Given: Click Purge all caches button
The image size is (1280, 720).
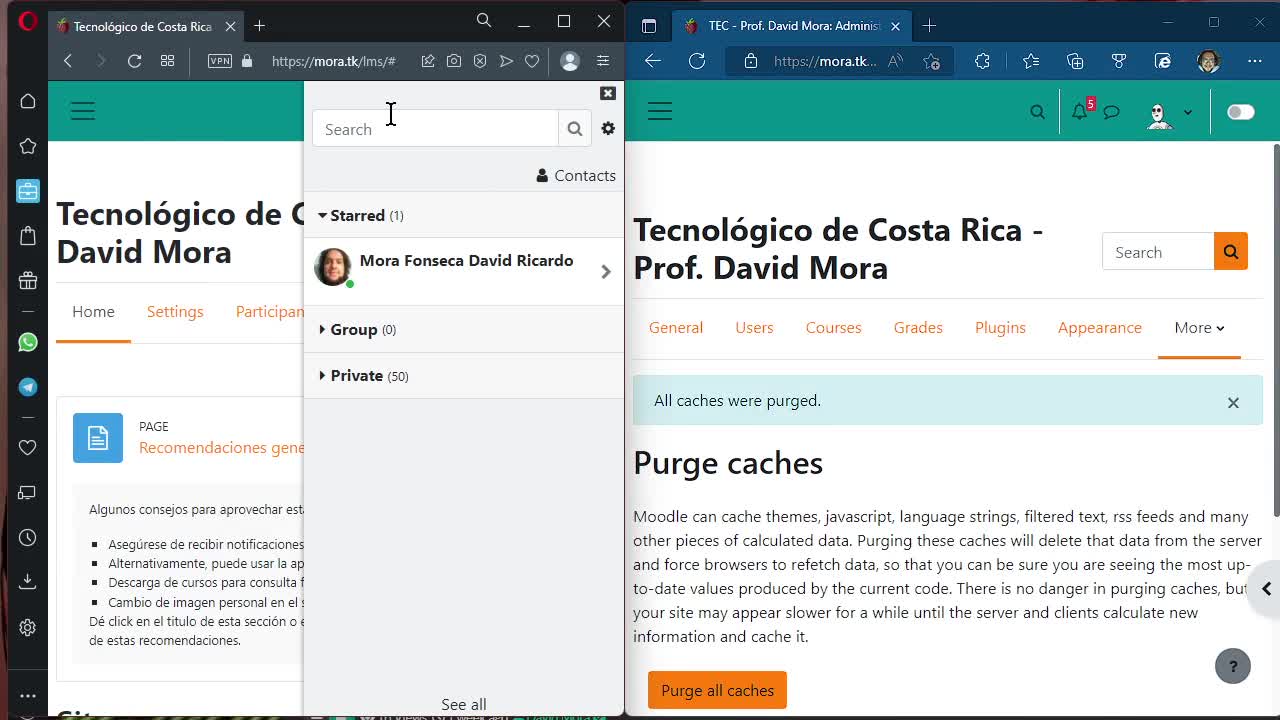Looking at the screenshot, I should coord(718,690).
